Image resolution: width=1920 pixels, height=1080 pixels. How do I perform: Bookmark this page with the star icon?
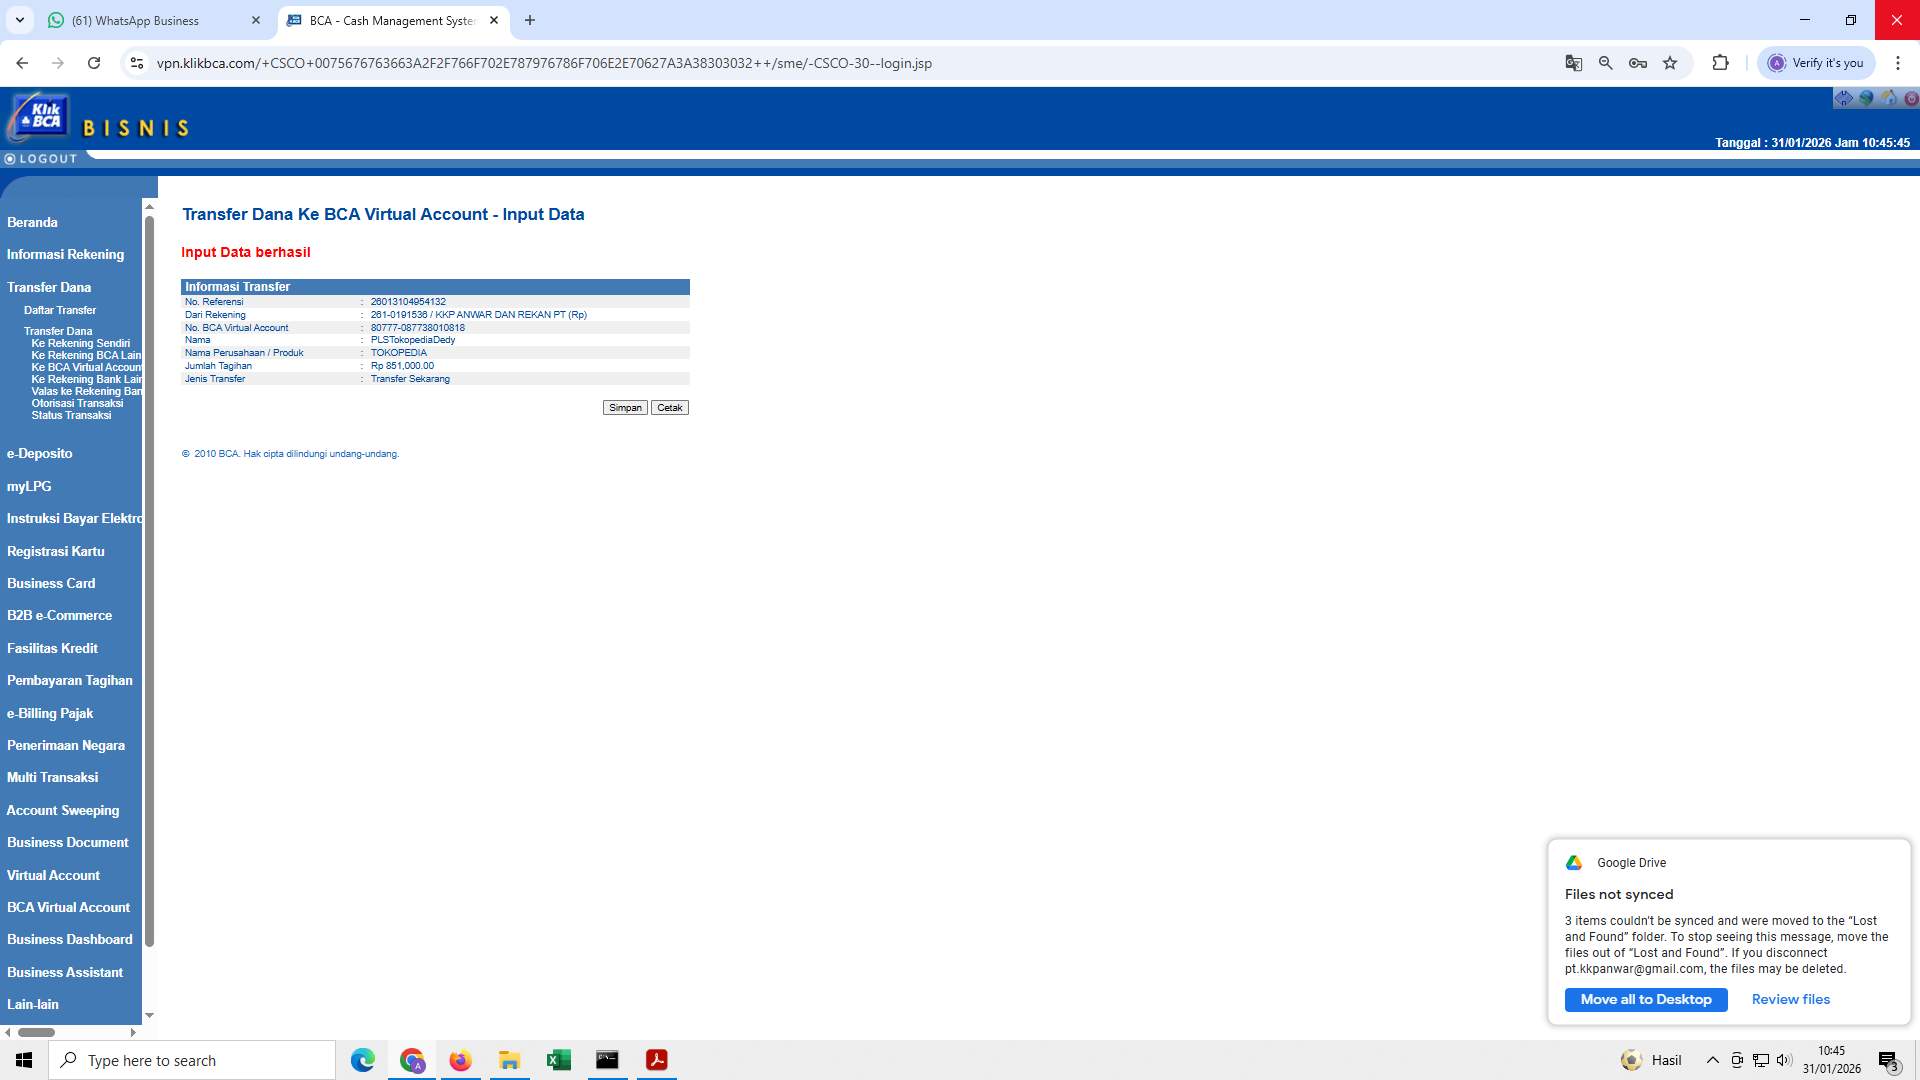click(1669, 62)
